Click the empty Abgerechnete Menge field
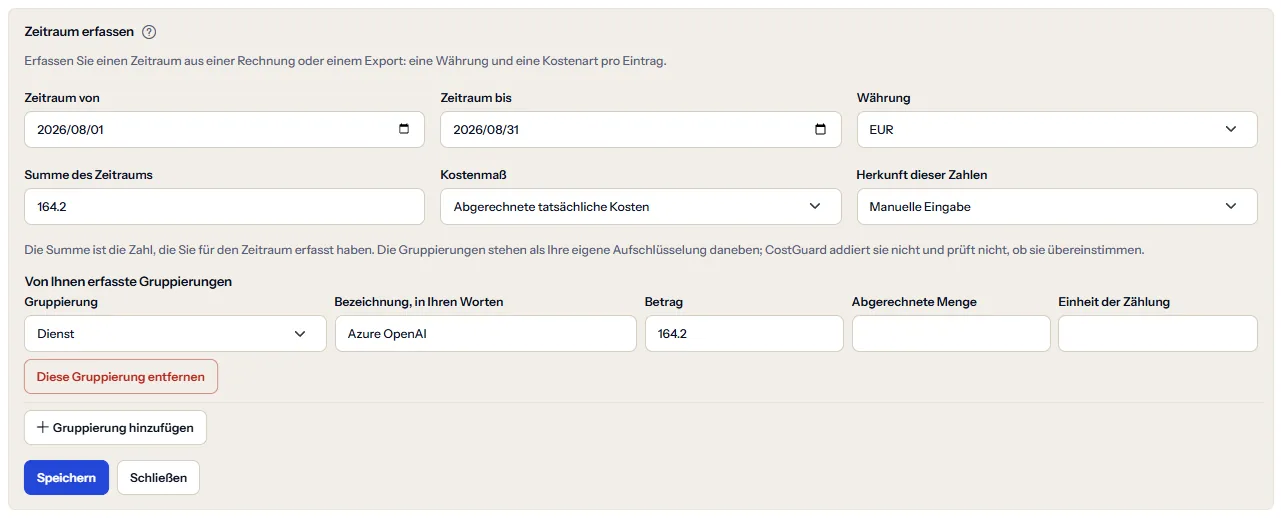The image size is (1281, 518). point(951,333)
